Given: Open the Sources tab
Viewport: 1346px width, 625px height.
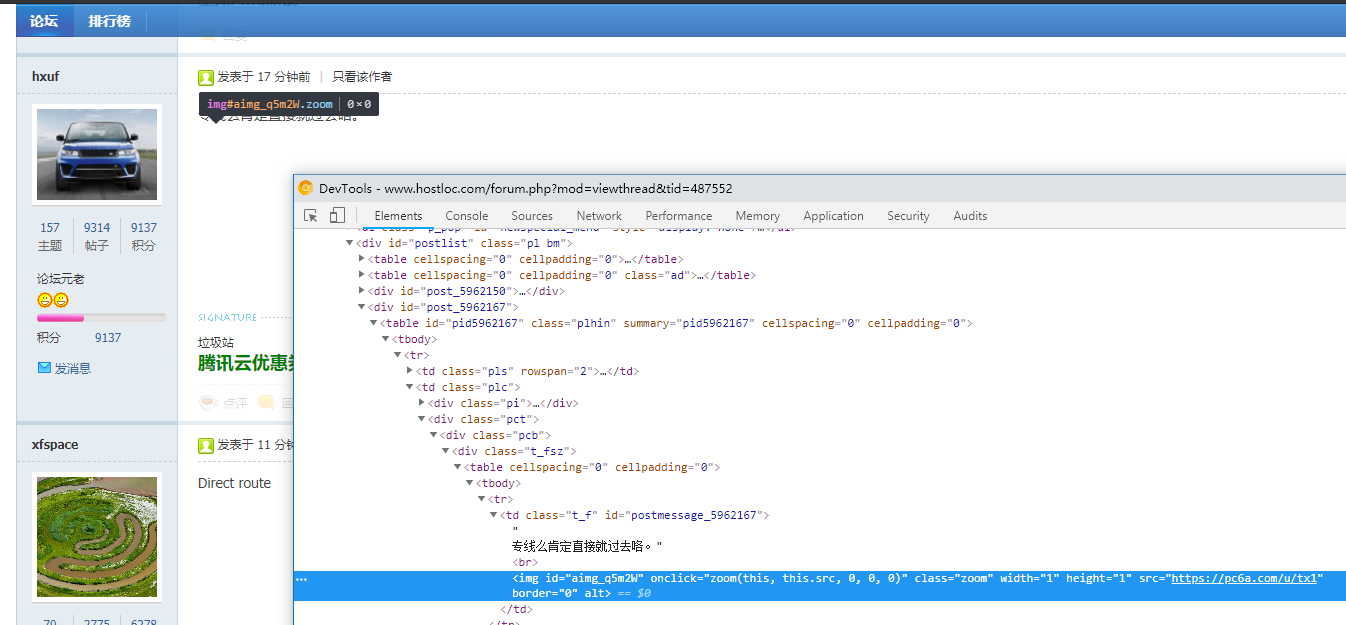Looking at the screenshot, I should click(532, 216).
